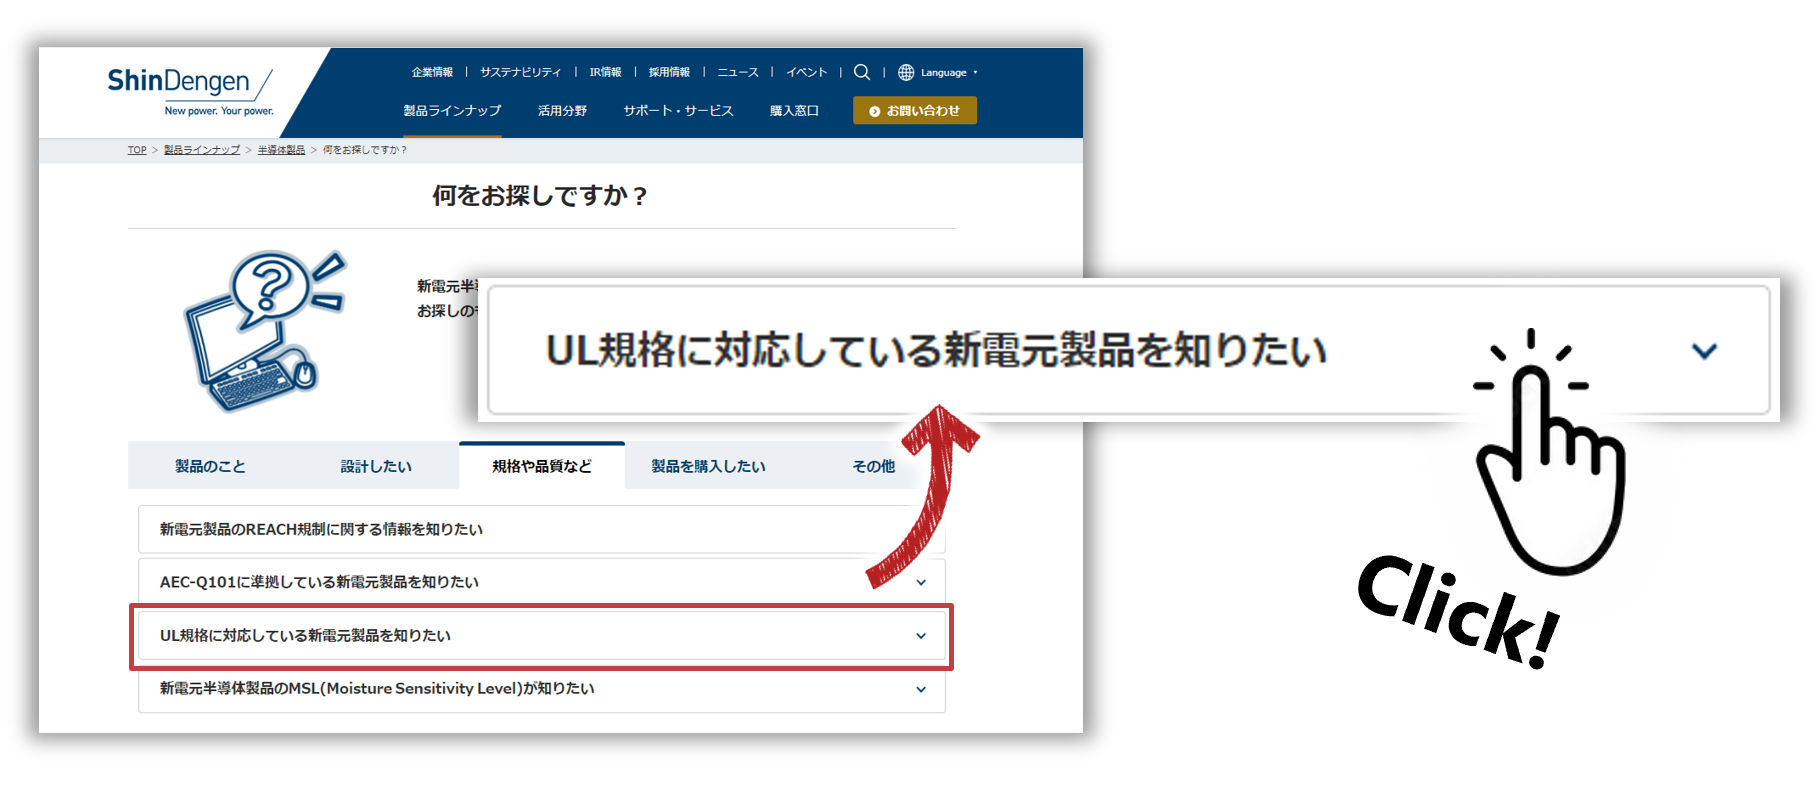Click the お問い合わせ button

point(914,110)
